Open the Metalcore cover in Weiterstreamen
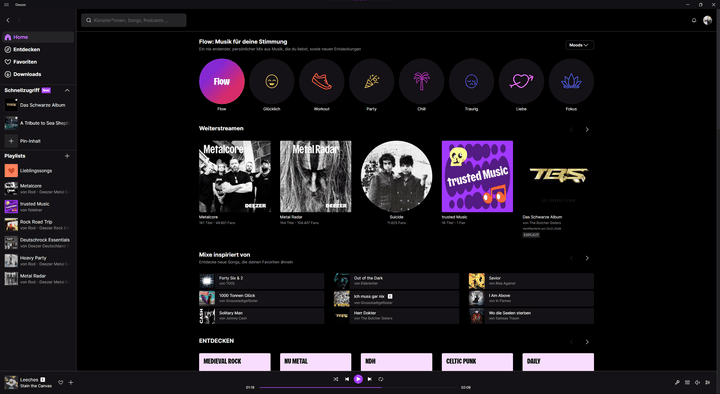 (x=235, y=176)
